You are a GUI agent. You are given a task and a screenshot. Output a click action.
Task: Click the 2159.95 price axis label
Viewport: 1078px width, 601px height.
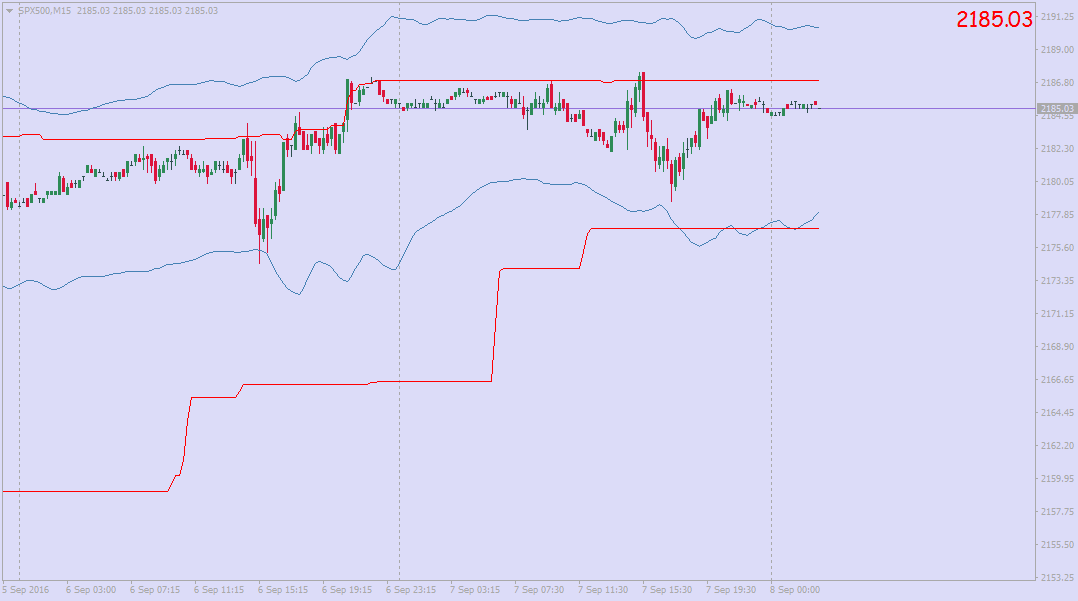pyautogui.click(x=1057, y=479)
